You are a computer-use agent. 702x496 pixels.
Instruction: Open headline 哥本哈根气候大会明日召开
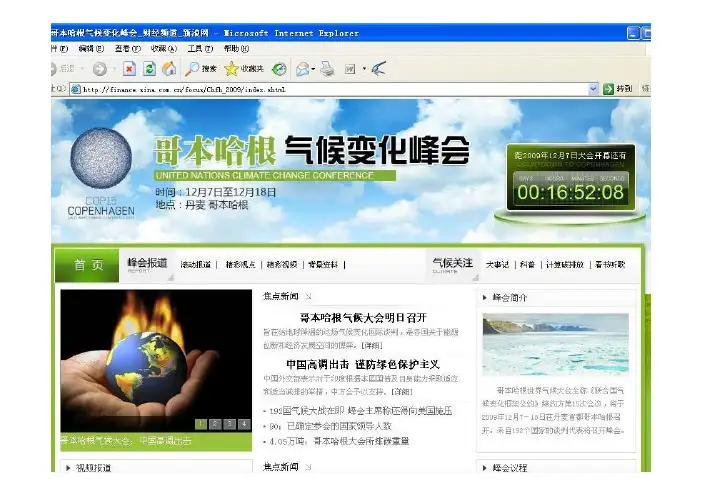click(x=363, y=317)
